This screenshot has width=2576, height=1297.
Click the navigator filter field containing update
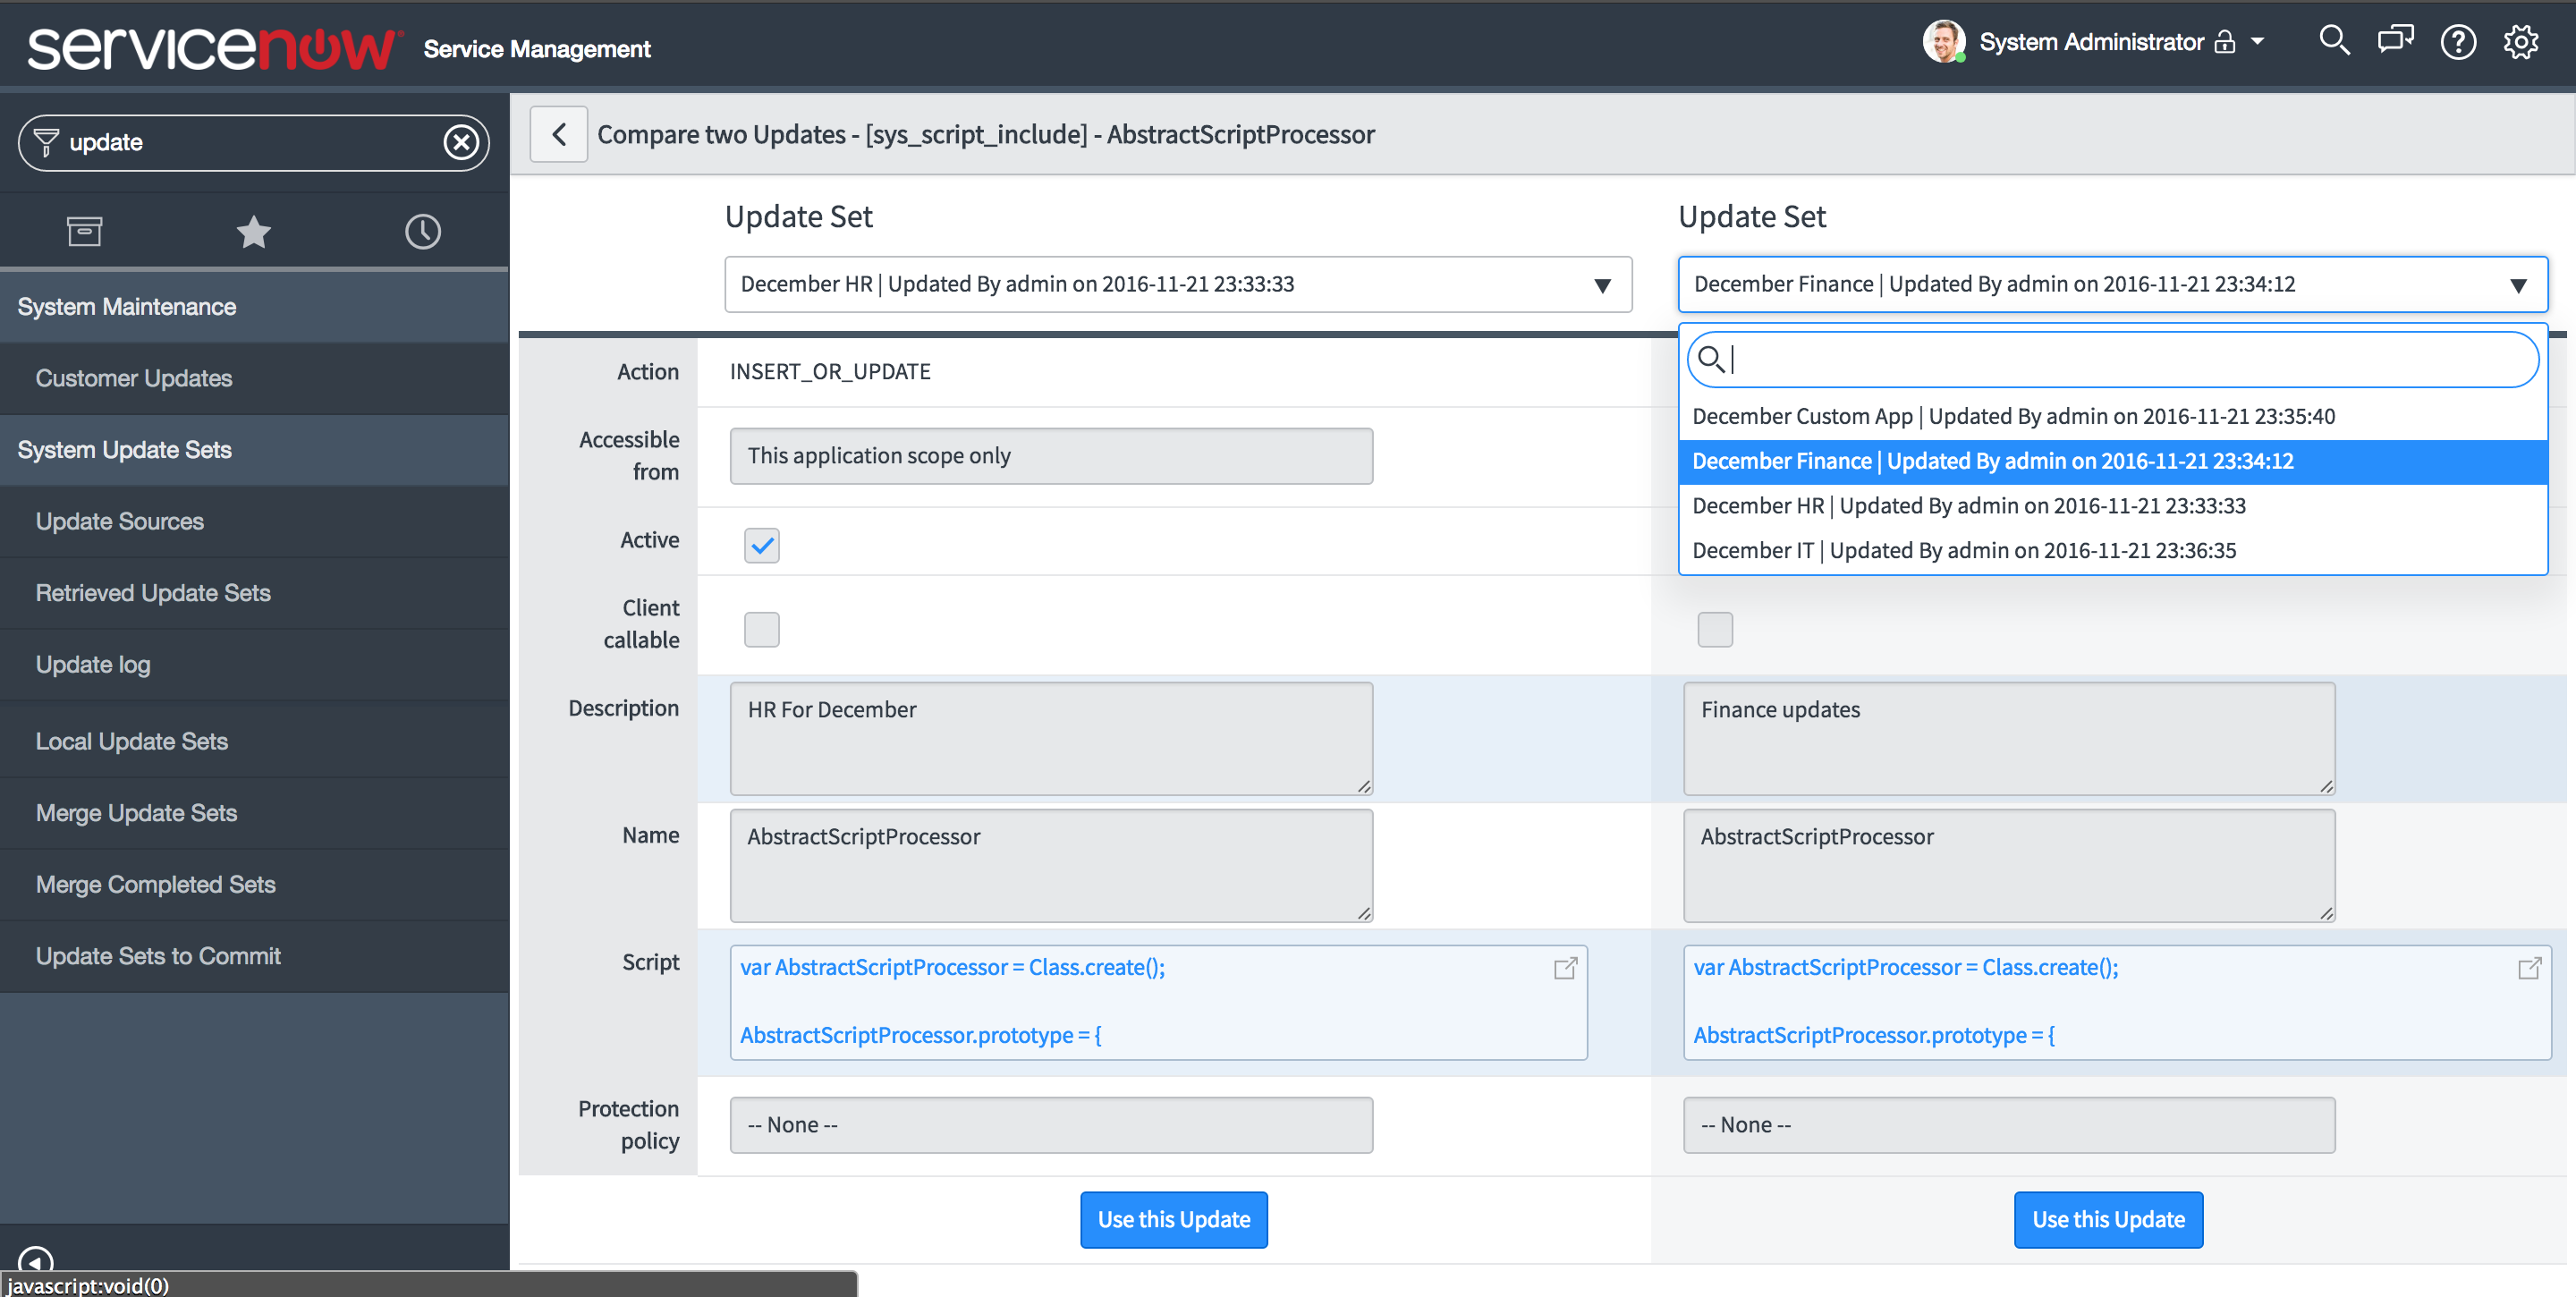253,142
